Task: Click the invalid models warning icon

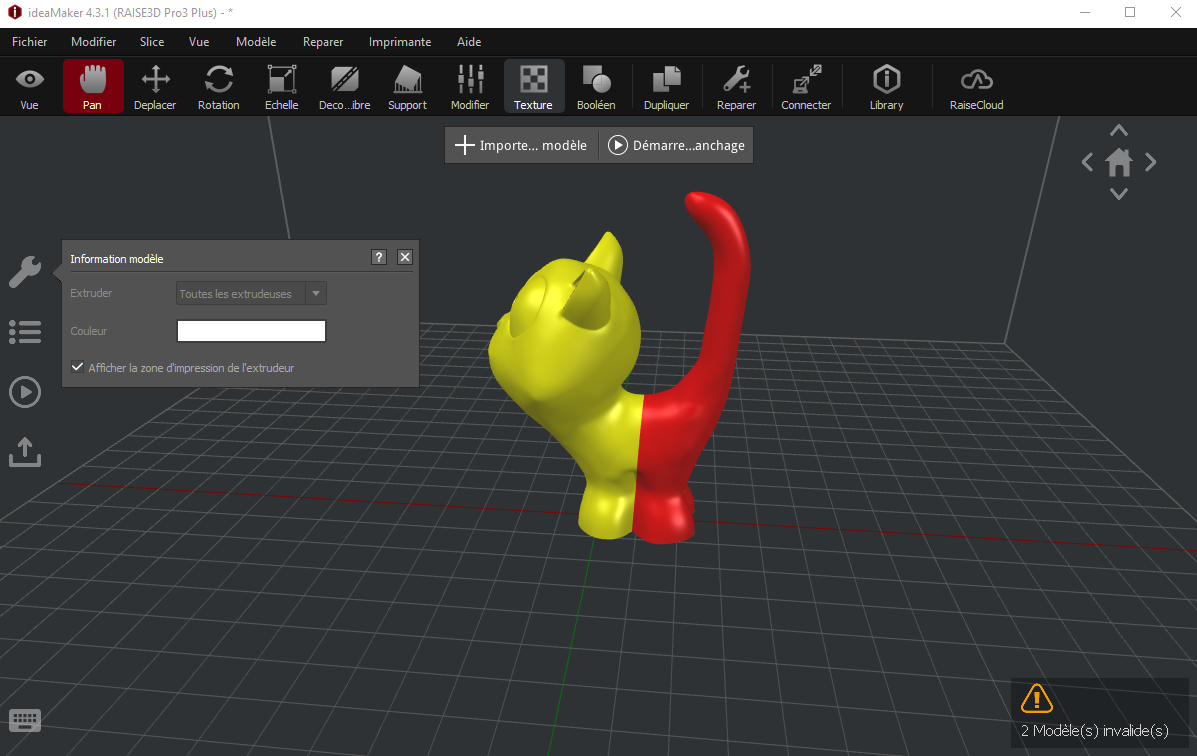Action: pyautogui.click(x=1037, y=698)
